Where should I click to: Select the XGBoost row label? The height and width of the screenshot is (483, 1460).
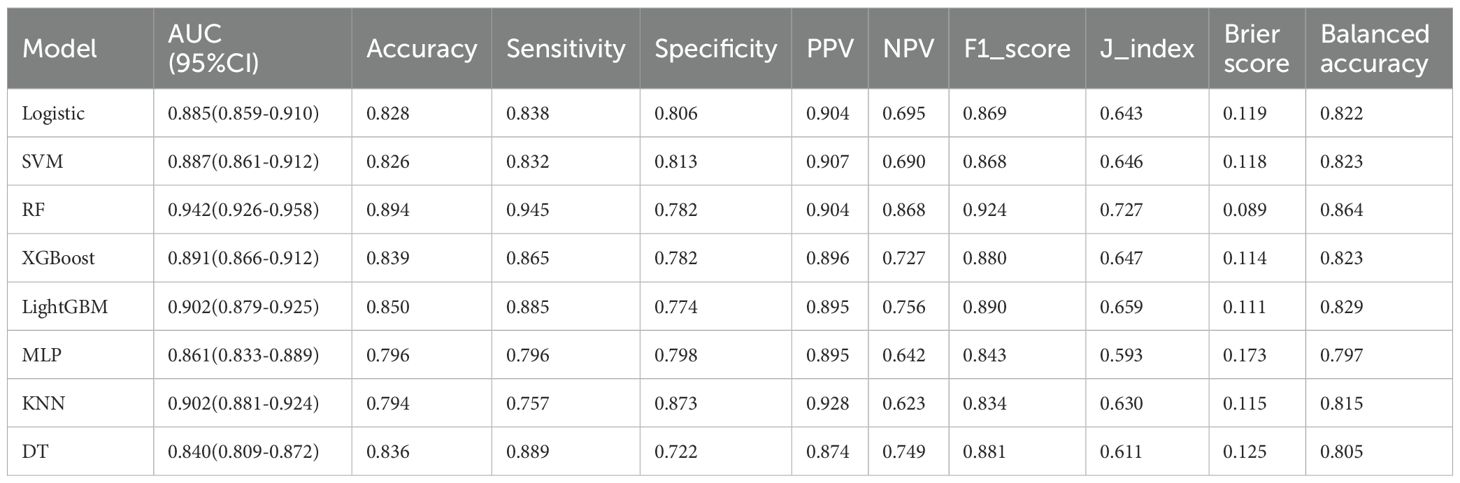[x=57, y=258]
